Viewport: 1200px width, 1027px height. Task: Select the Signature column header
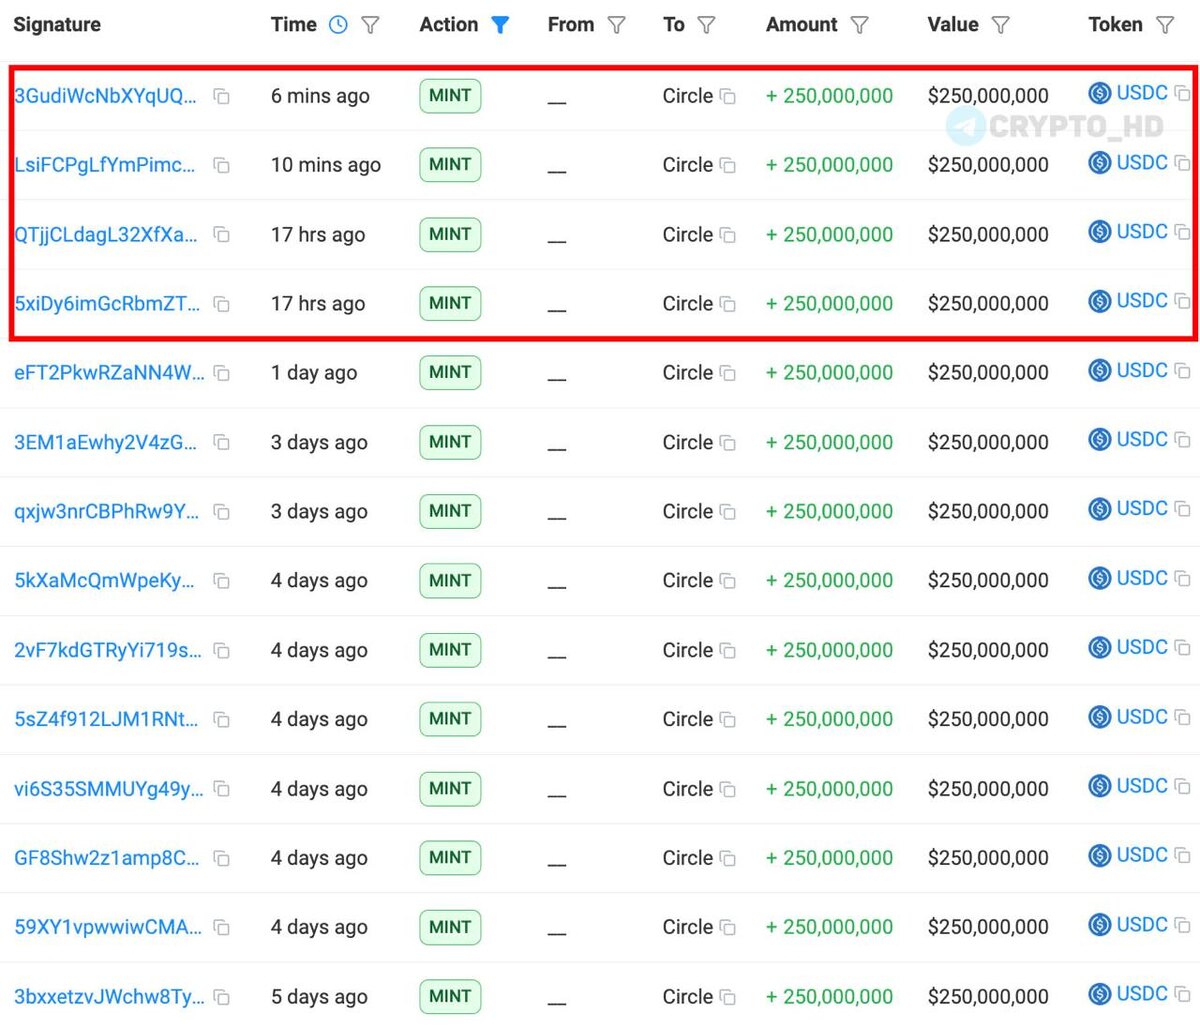pos(57,25)
